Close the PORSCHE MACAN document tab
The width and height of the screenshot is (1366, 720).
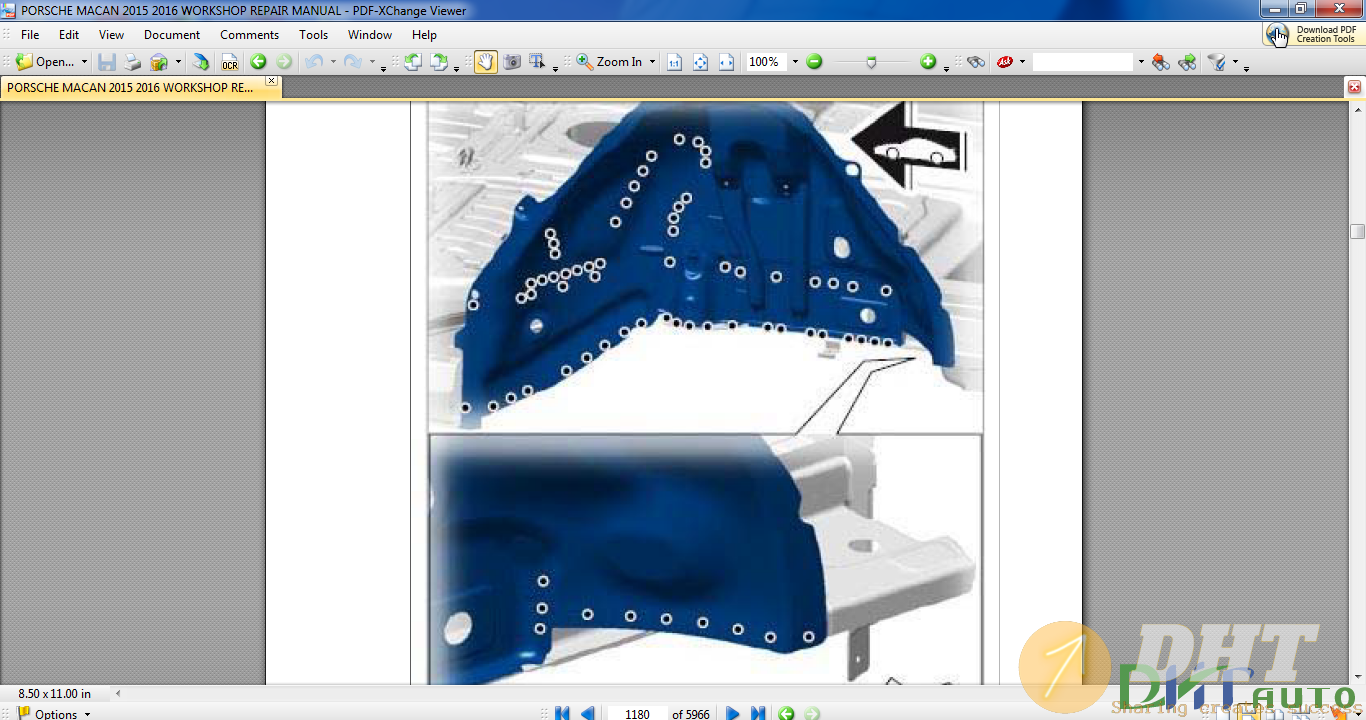[x=271, y=81]
